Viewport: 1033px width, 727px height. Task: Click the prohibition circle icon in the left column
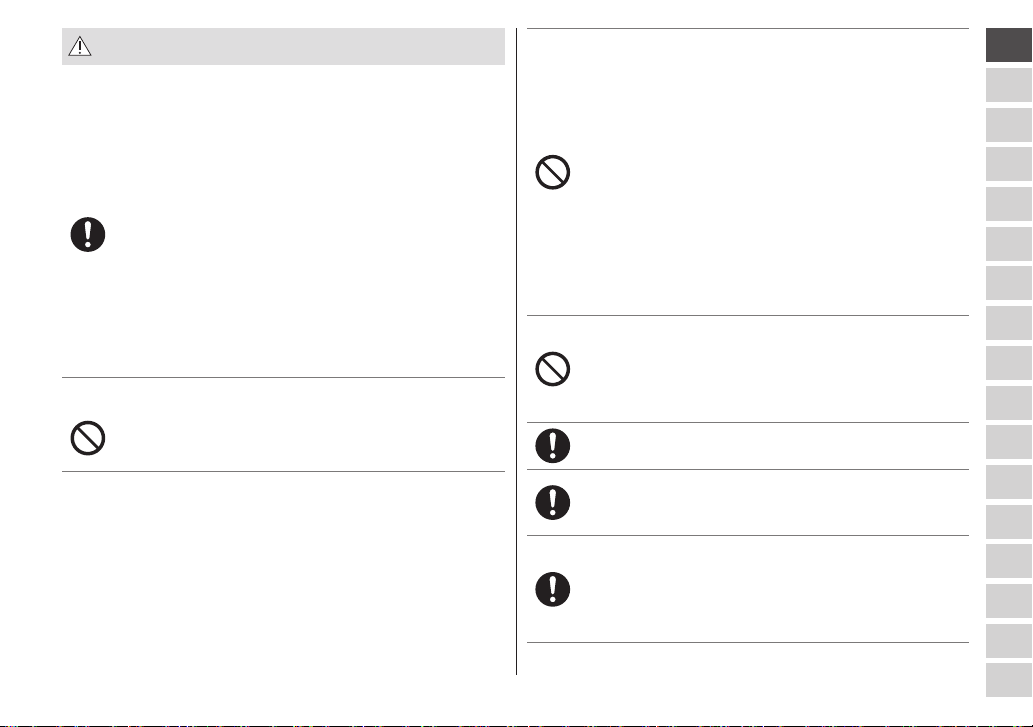pyautogui.click(x=88, y=438)
